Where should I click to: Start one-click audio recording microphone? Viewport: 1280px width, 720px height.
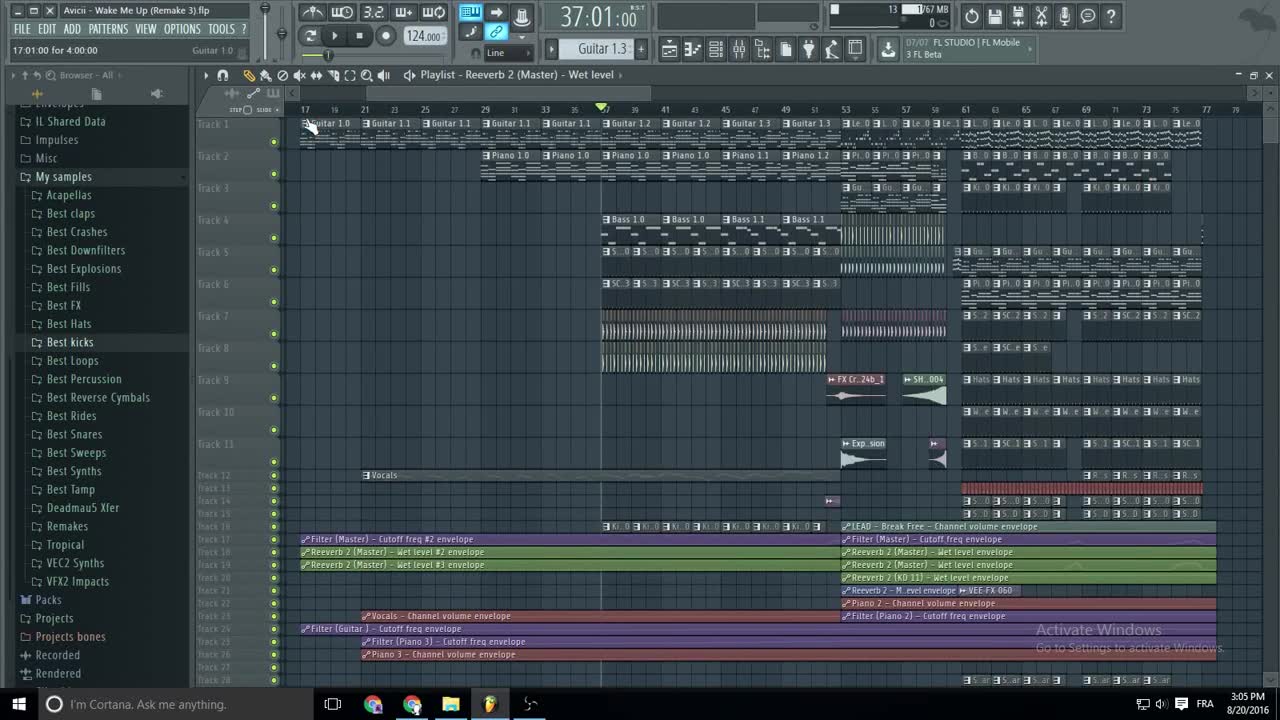(x=1064, y=16)
